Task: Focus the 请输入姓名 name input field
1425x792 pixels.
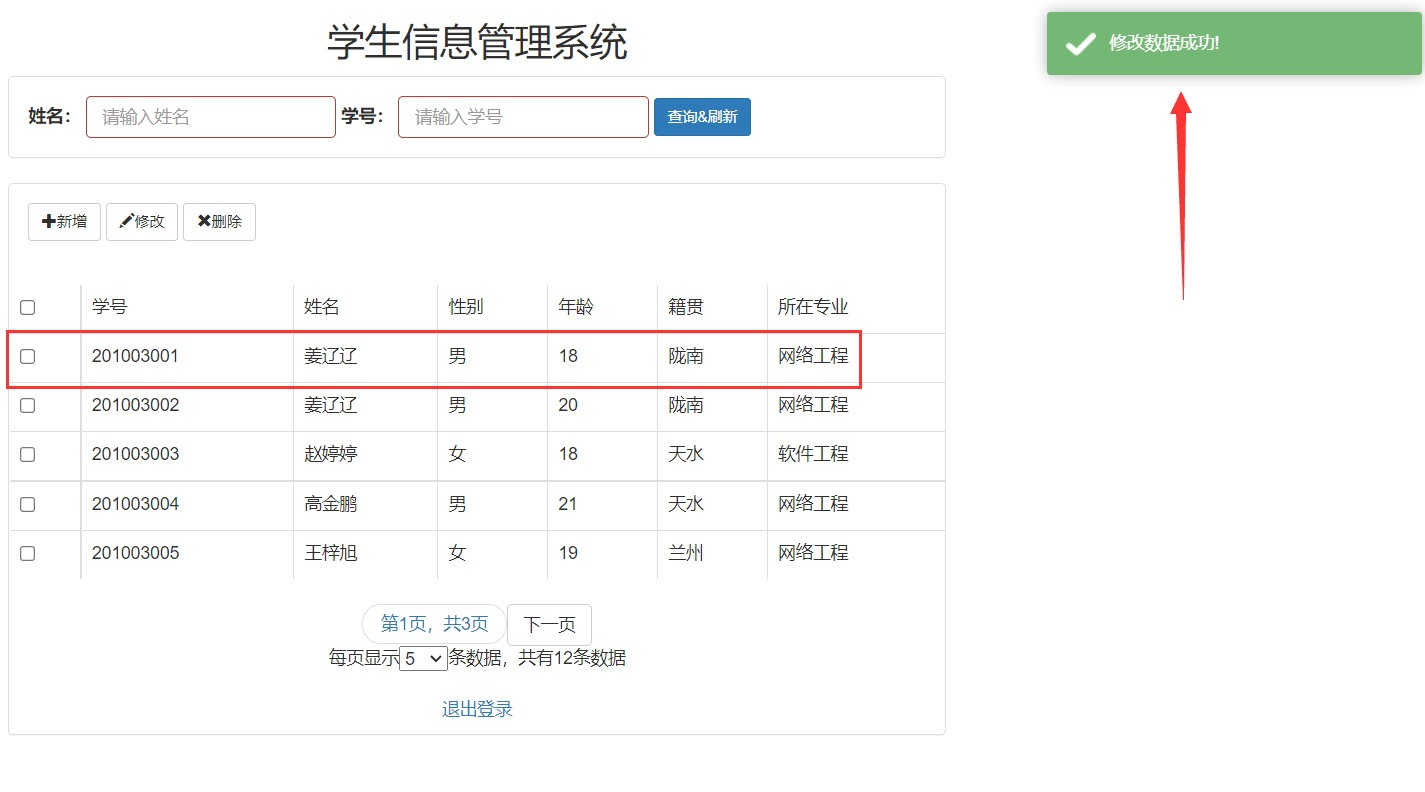Action: point(211,117)
